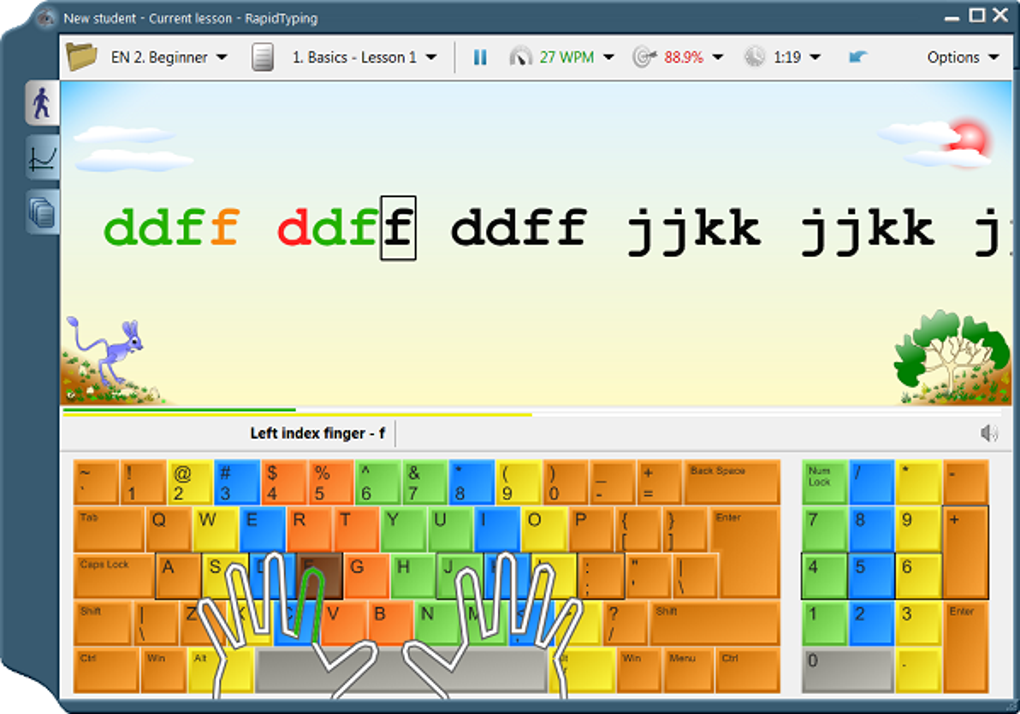Click the blue restart arrow icon
This screenshot has height=714, width=1020.
click(x=858, y=57)
